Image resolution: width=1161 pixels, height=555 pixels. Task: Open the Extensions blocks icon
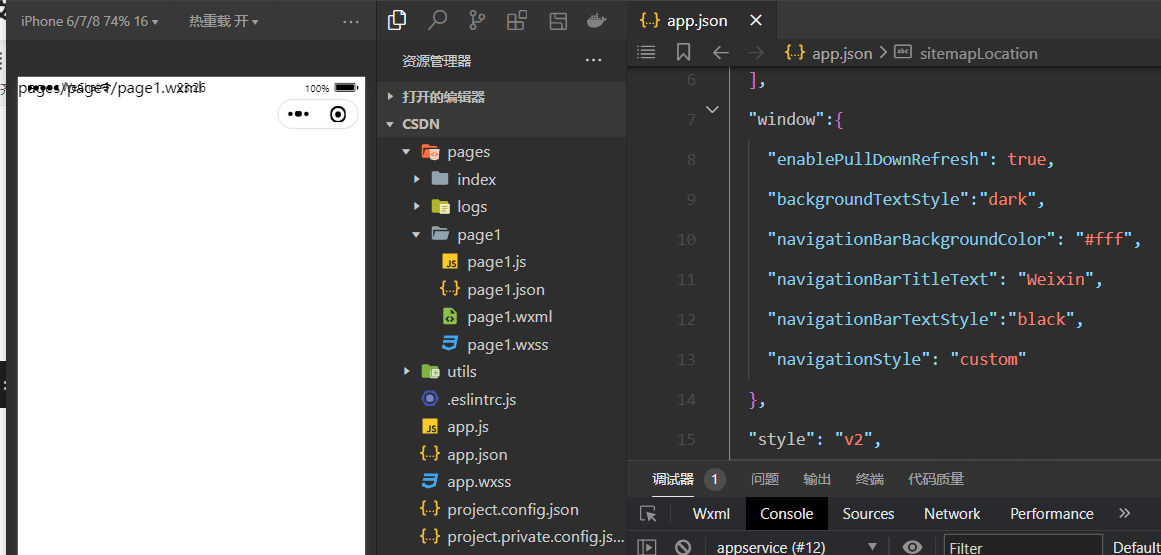pos(517,21)
